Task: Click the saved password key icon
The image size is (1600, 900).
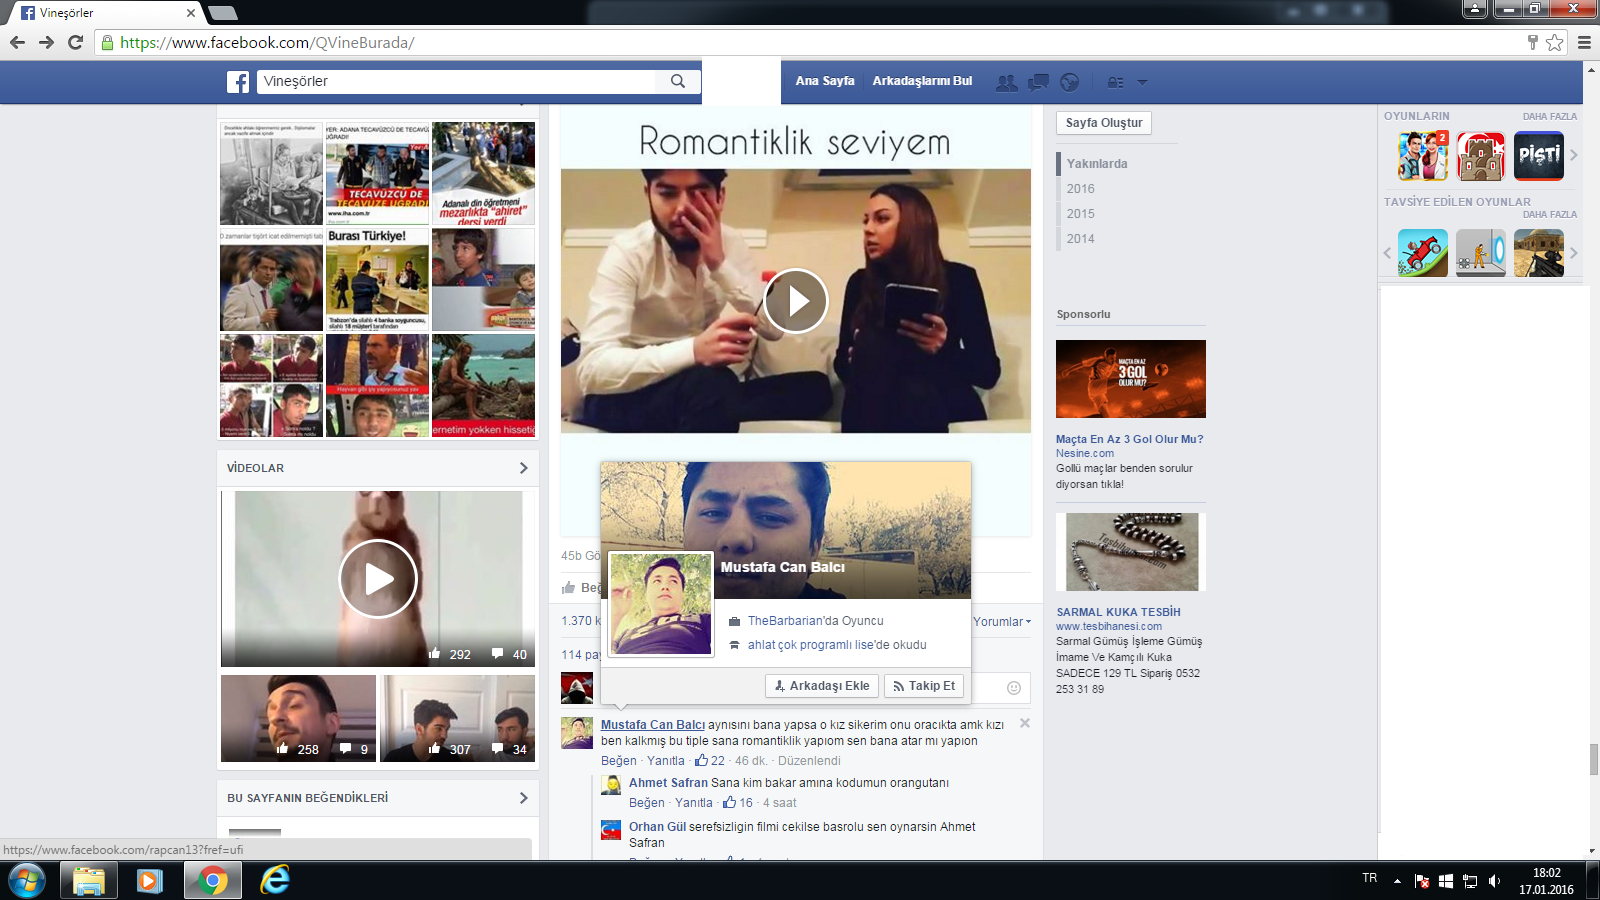Action: [x=1532, y=42]
